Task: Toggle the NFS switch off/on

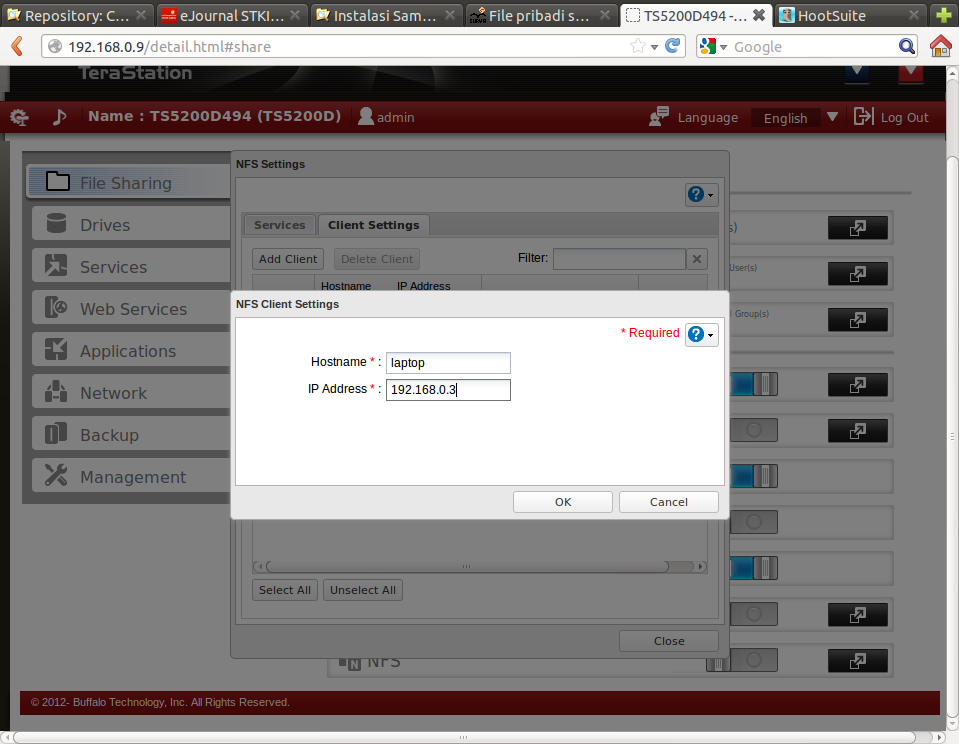Action: (742, 660)
